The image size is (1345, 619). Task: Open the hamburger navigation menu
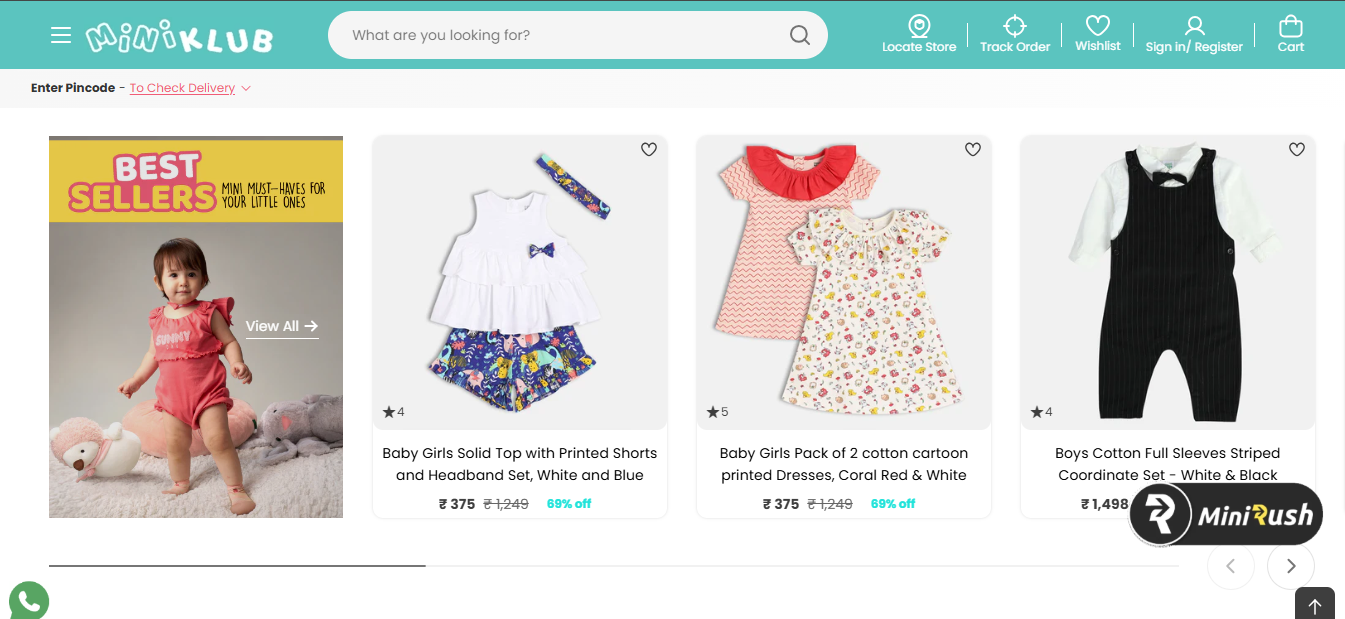coord(61,35)
